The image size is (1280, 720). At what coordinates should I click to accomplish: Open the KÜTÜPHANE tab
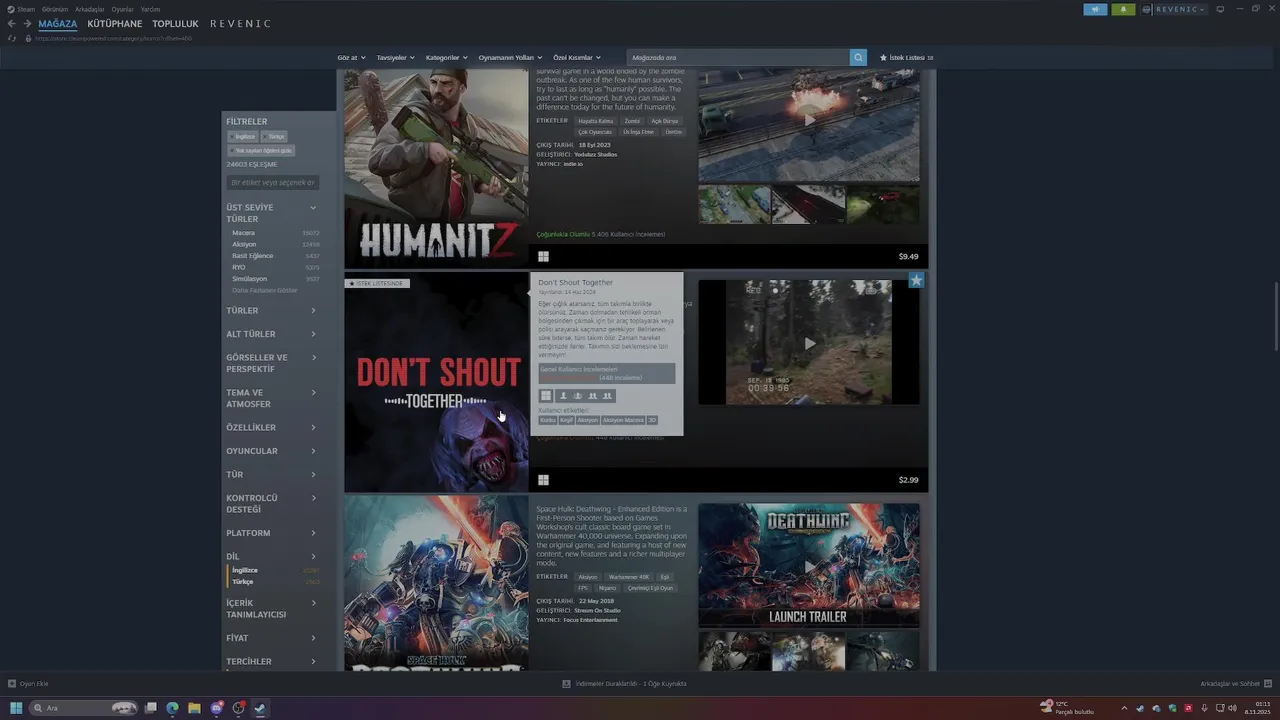pos(115,24)
